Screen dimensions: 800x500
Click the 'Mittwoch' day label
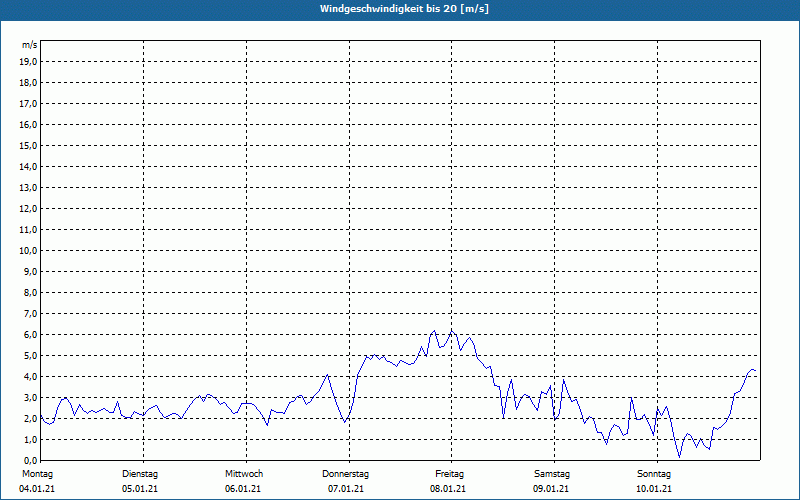click(x=244, y=474)
